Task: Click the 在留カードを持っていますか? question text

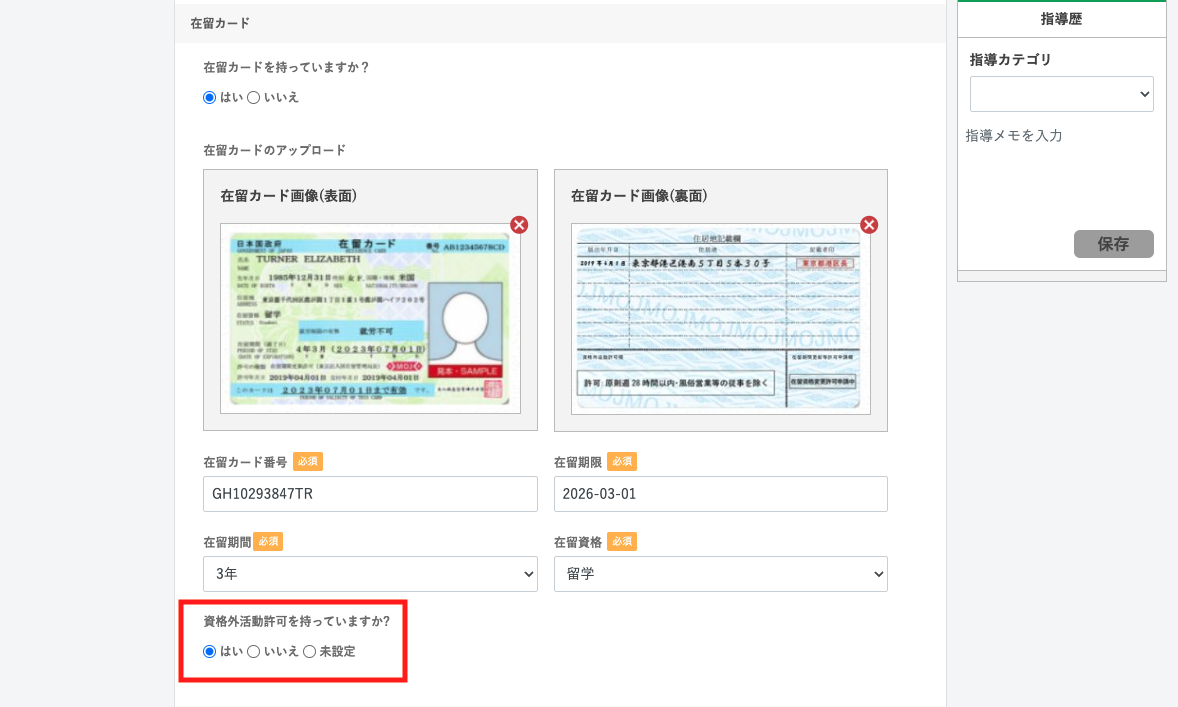Action: click(287, 67)
